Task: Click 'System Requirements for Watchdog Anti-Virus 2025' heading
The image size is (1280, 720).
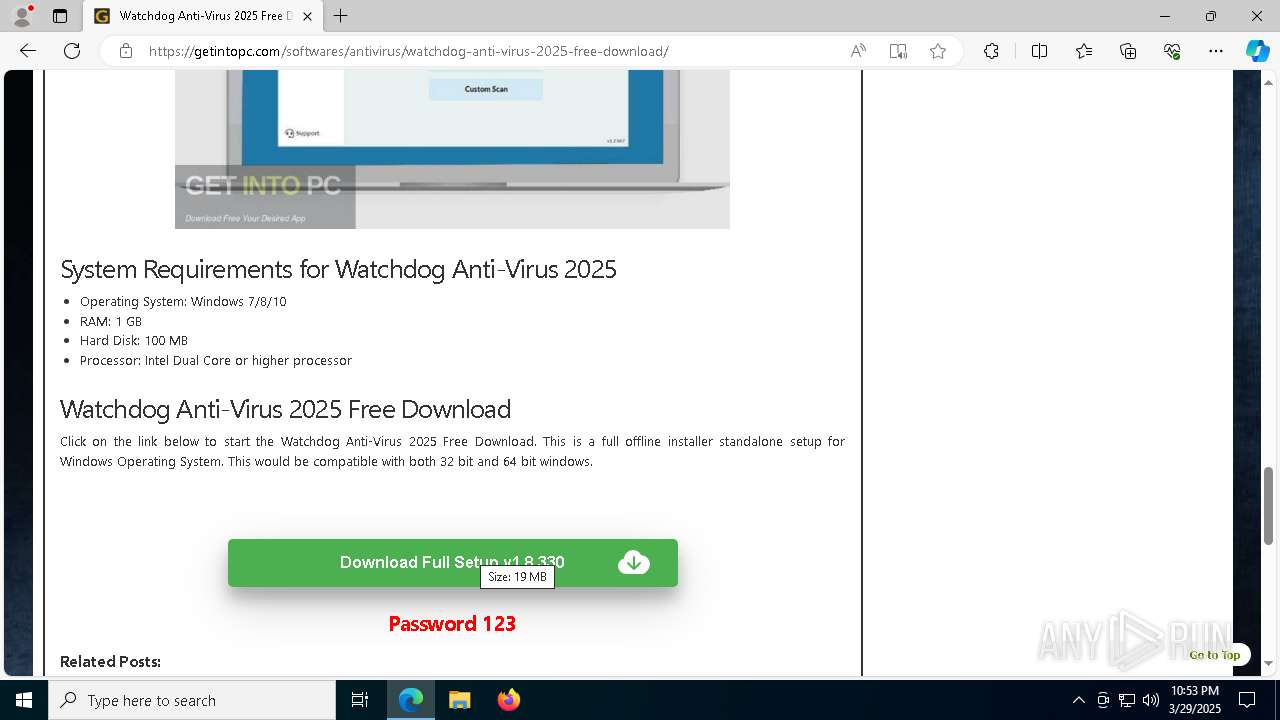Action: pyautogui.click(x=338, y=269)
